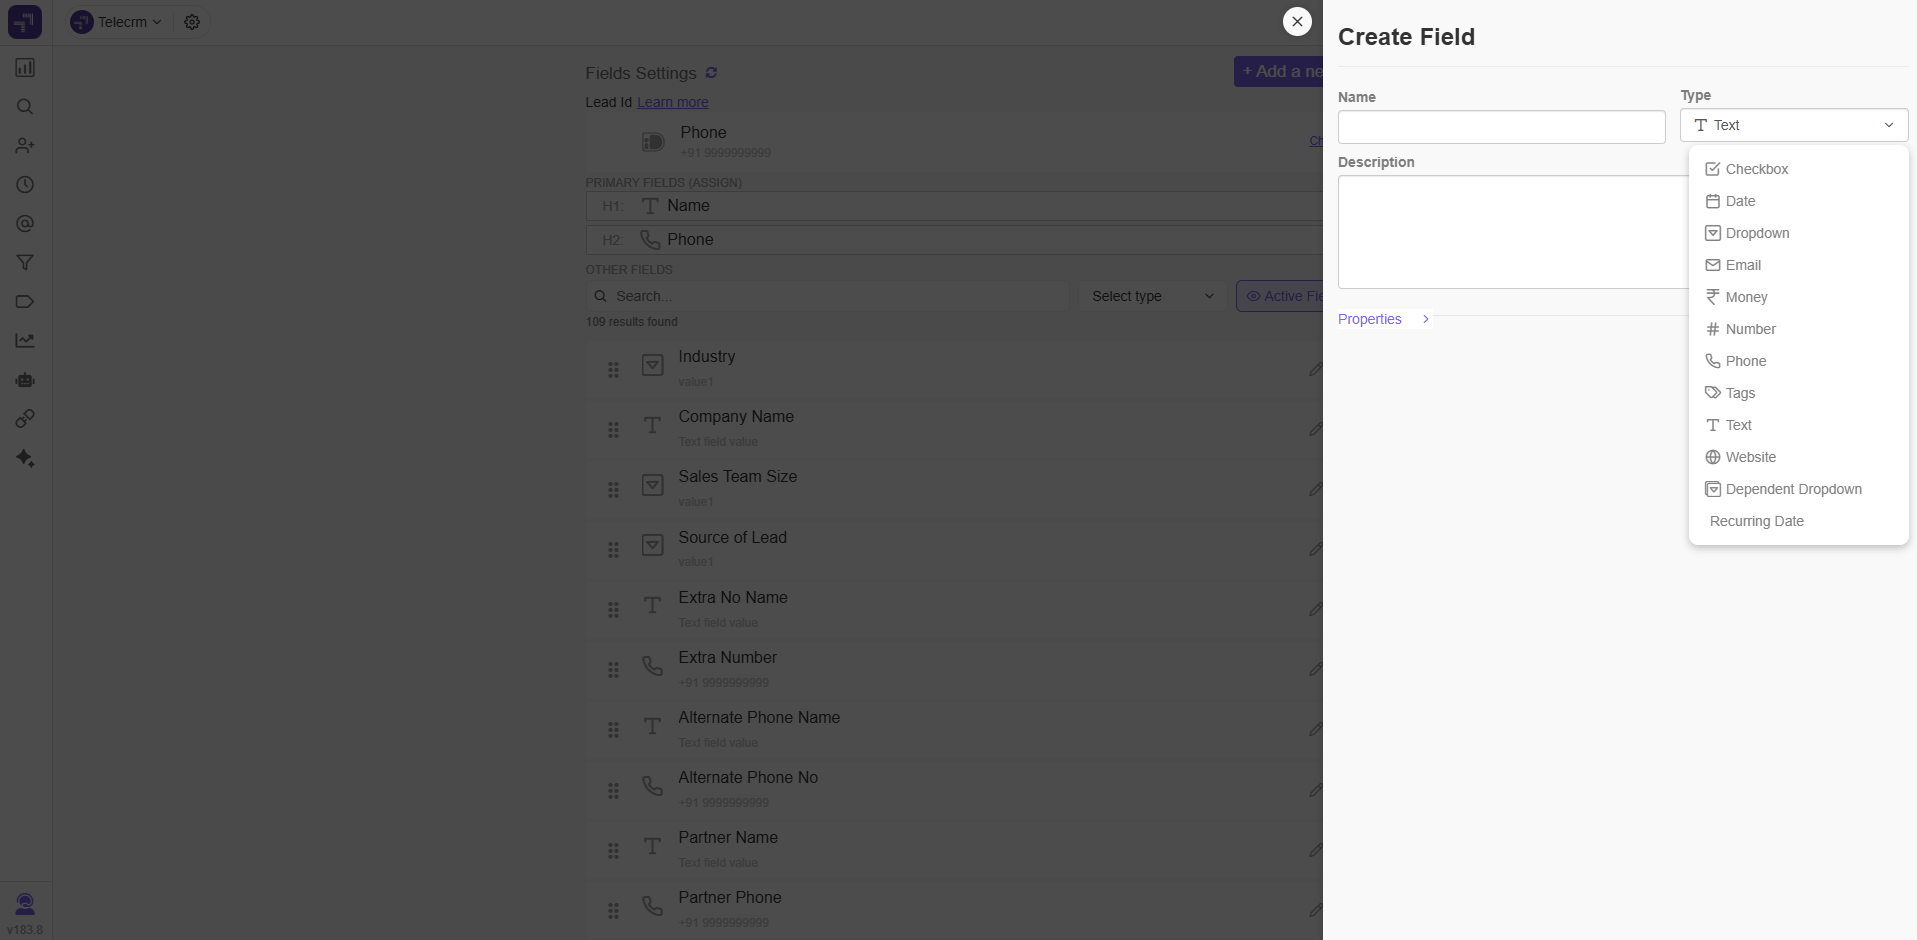1917x940 pixels.
Task: Choose Date from the field type list
Action: click(x=1740, y=200)
